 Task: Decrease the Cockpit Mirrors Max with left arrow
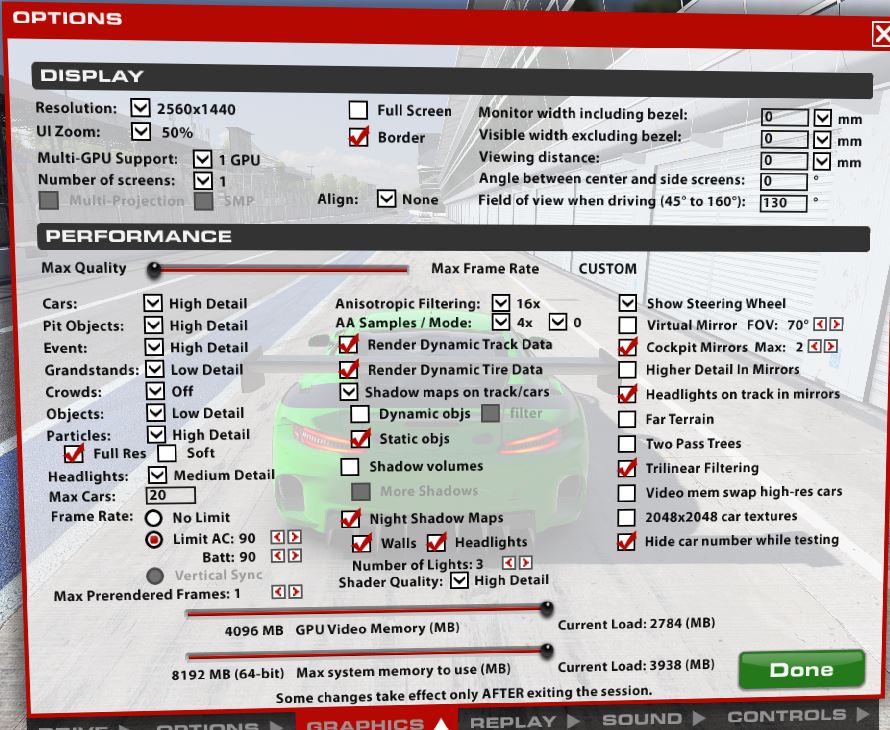[x=815, y=347]
